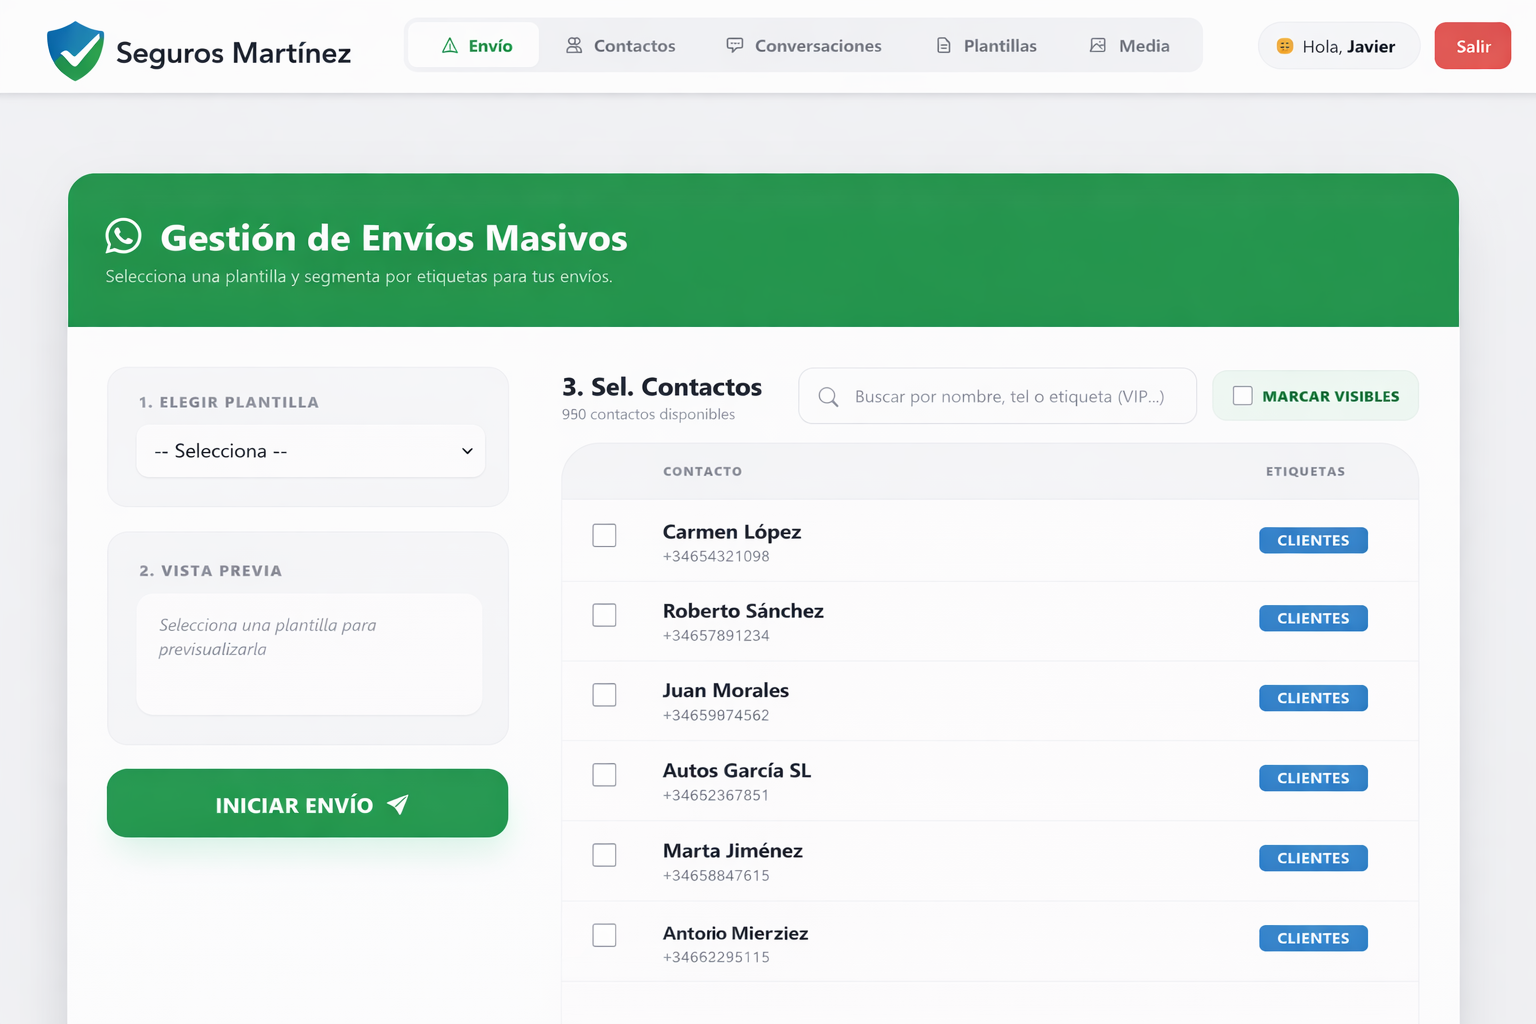Click the Clientes tag on Marta Jiménez

click(x=1313, y=858)
